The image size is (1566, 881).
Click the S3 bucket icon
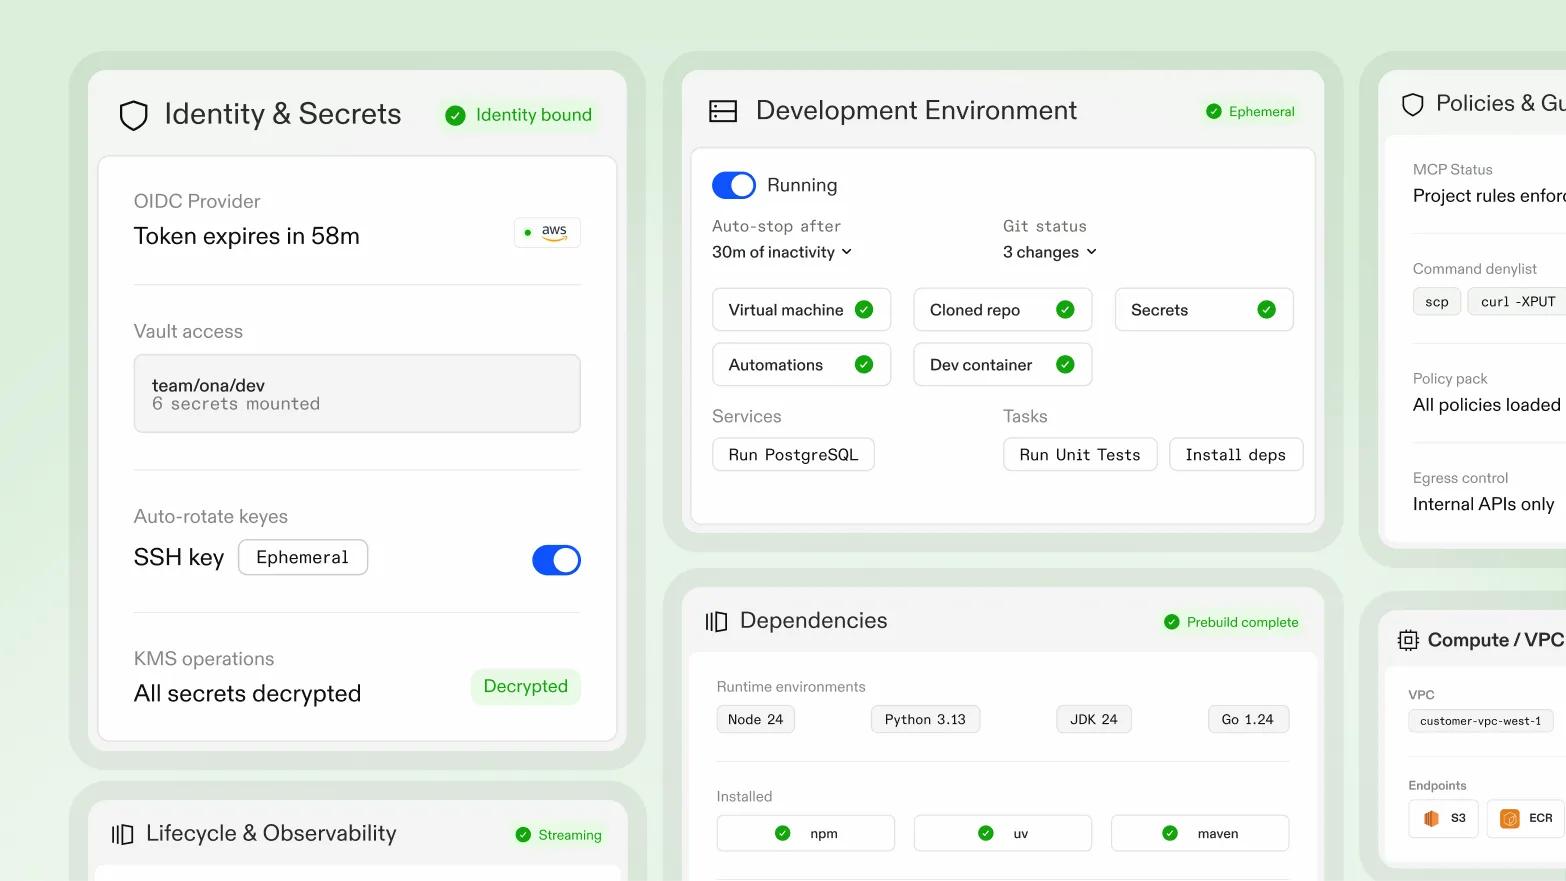click(x=1431, y=818)
